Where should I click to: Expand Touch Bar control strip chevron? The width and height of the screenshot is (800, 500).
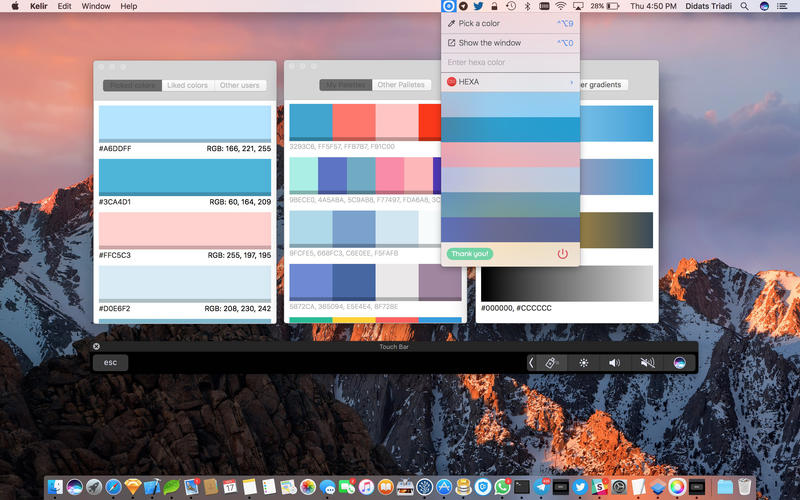[x=531, y=363]
